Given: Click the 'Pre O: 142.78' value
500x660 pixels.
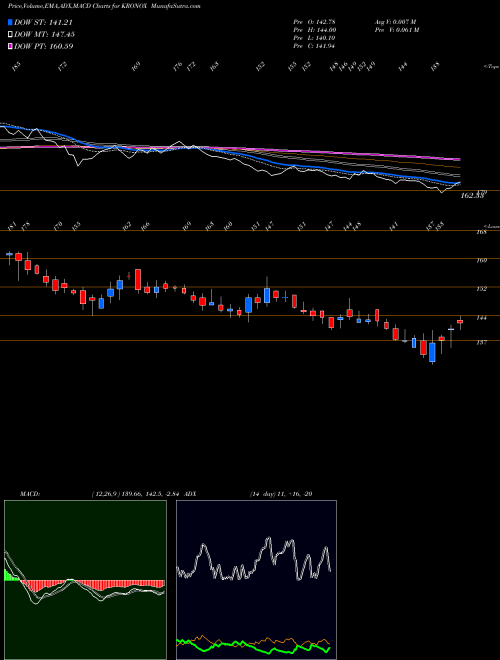Looking at the screenshot, I should click(314, 22).
